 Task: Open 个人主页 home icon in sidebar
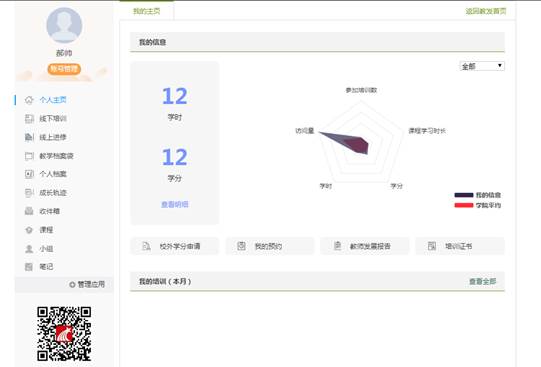click(29, 100)
